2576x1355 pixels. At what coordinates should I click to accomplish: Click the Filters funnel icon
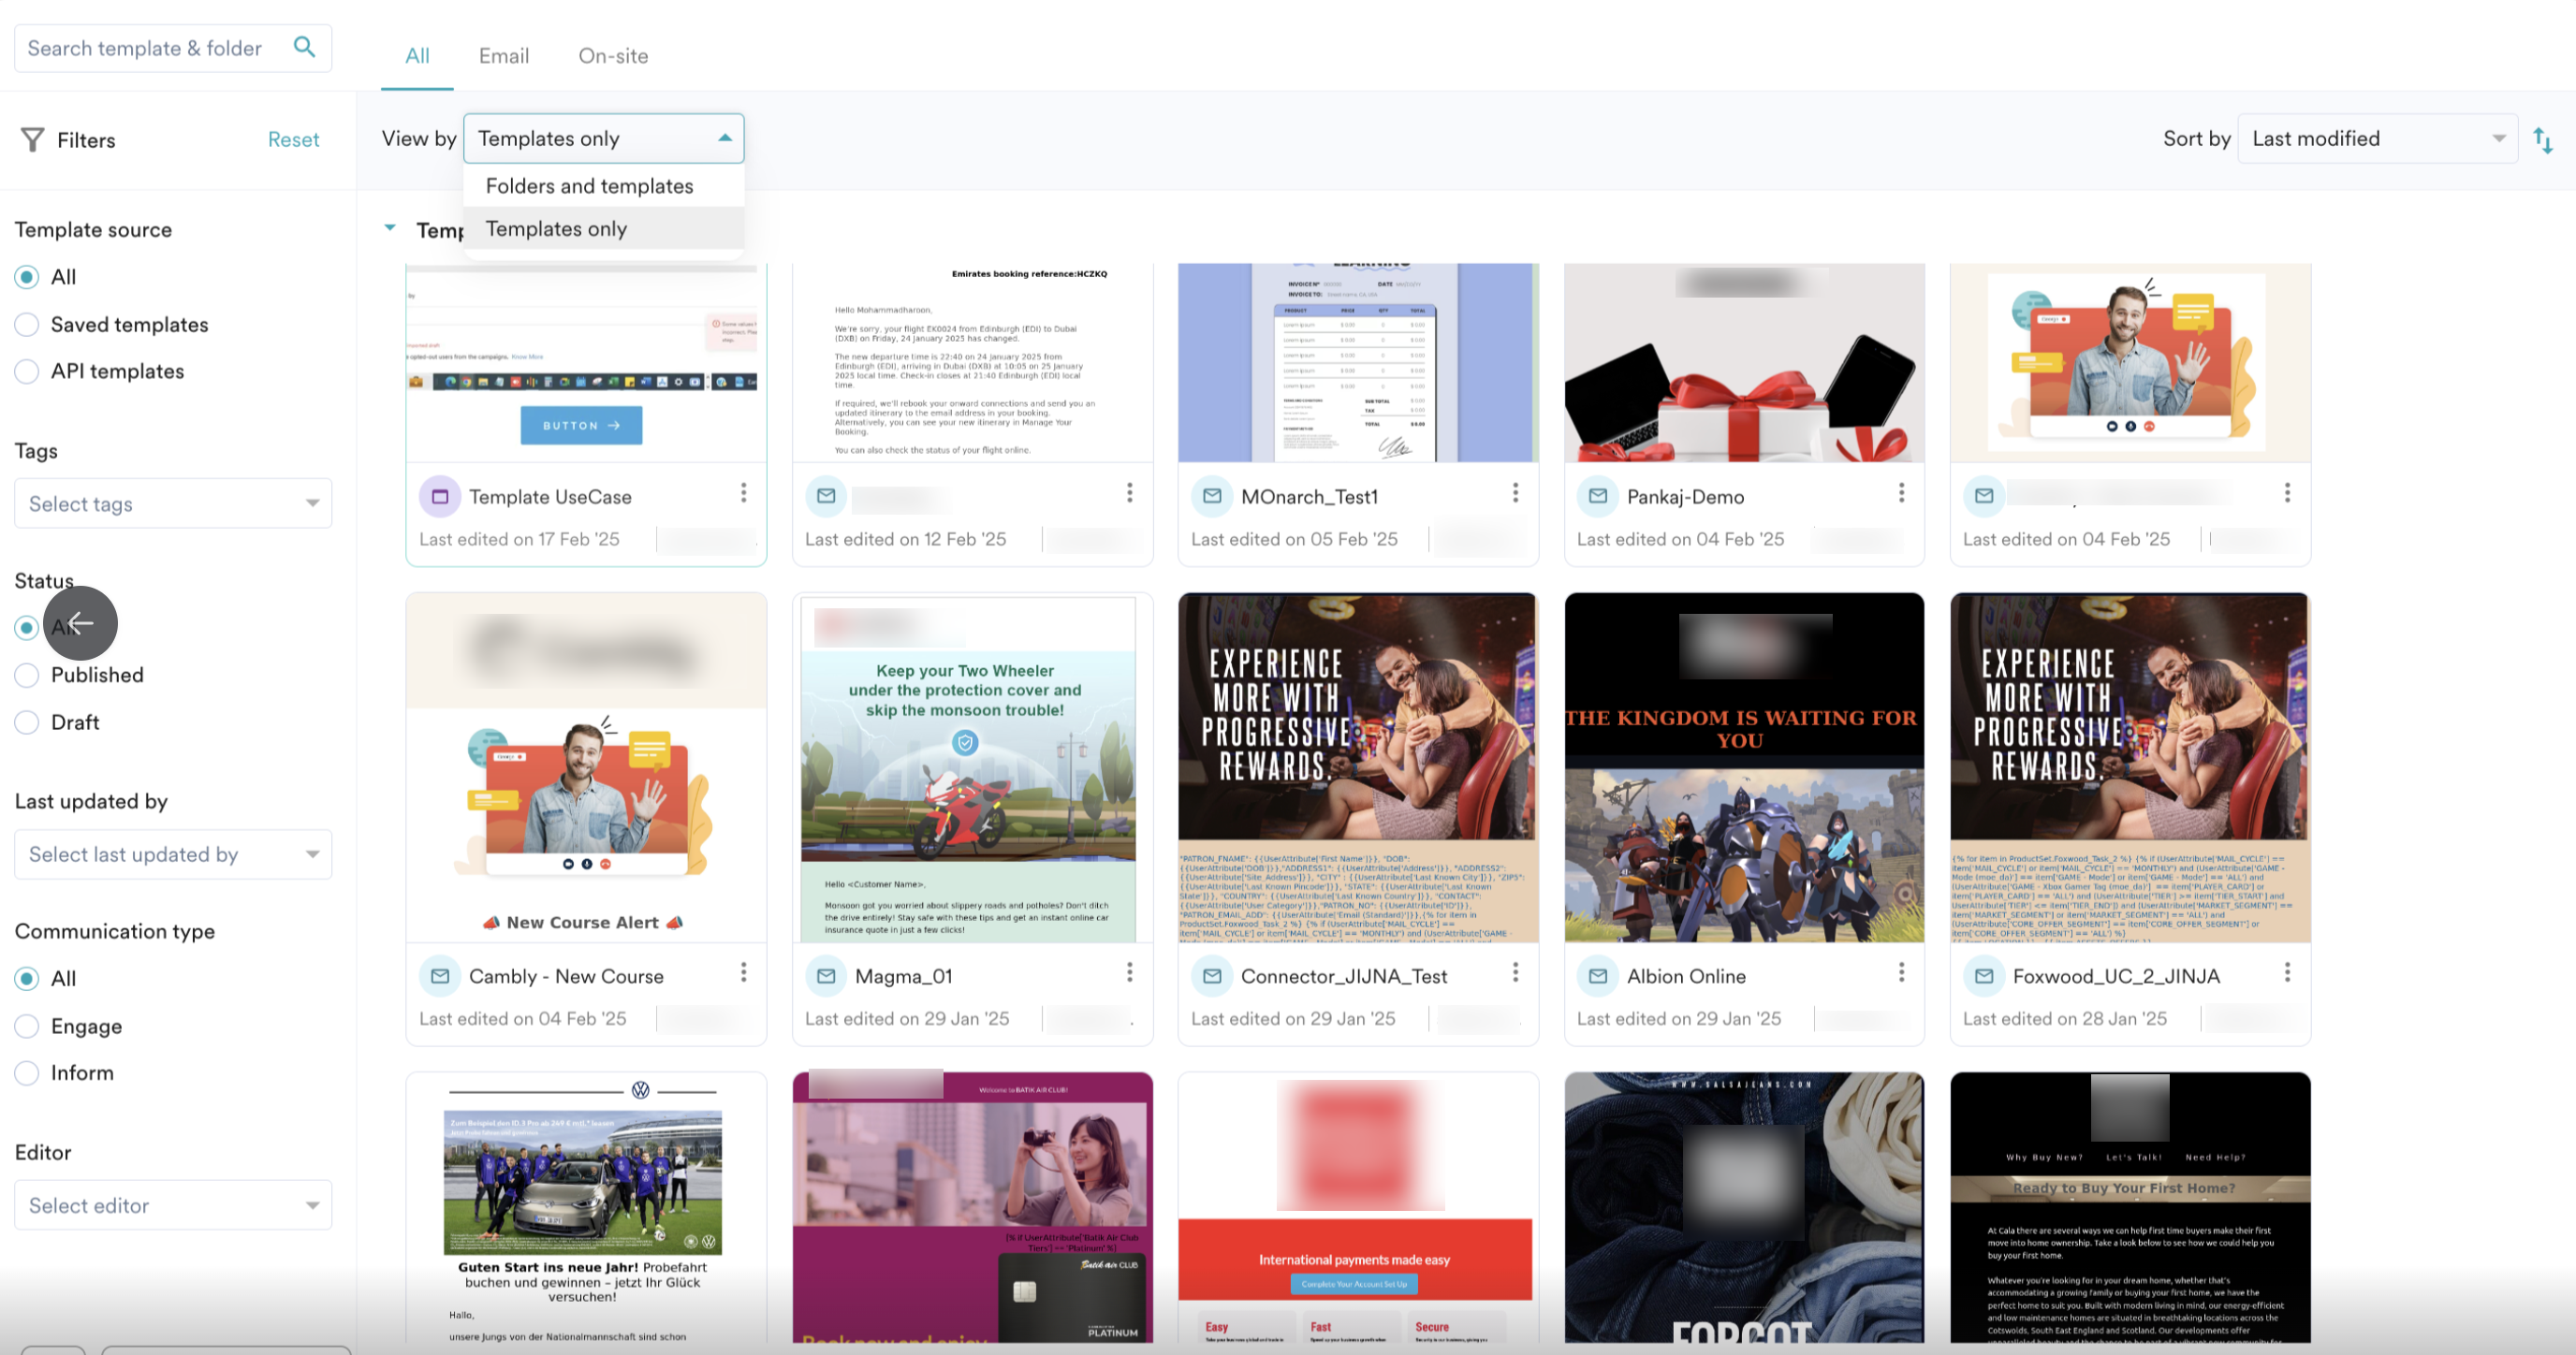click(32, 140)
